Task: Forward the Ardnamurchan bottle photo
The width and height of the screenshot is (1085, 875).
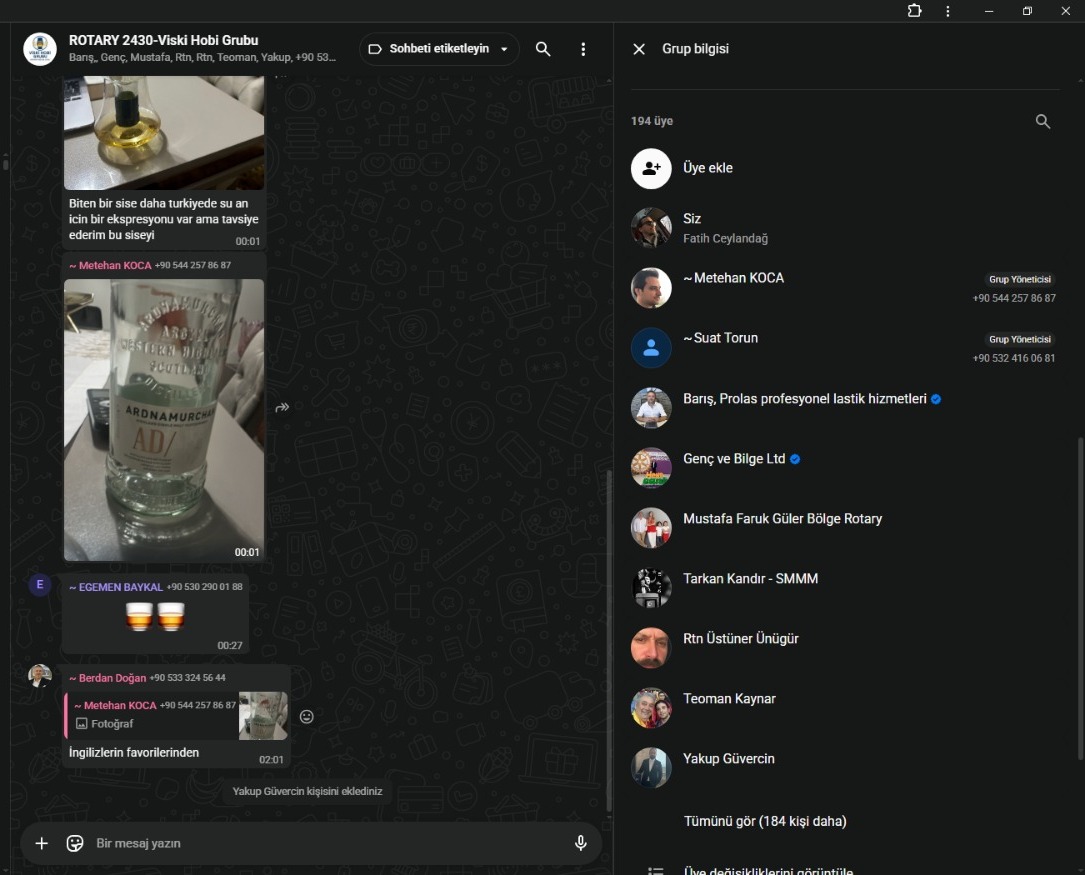Action: (283, 407)
